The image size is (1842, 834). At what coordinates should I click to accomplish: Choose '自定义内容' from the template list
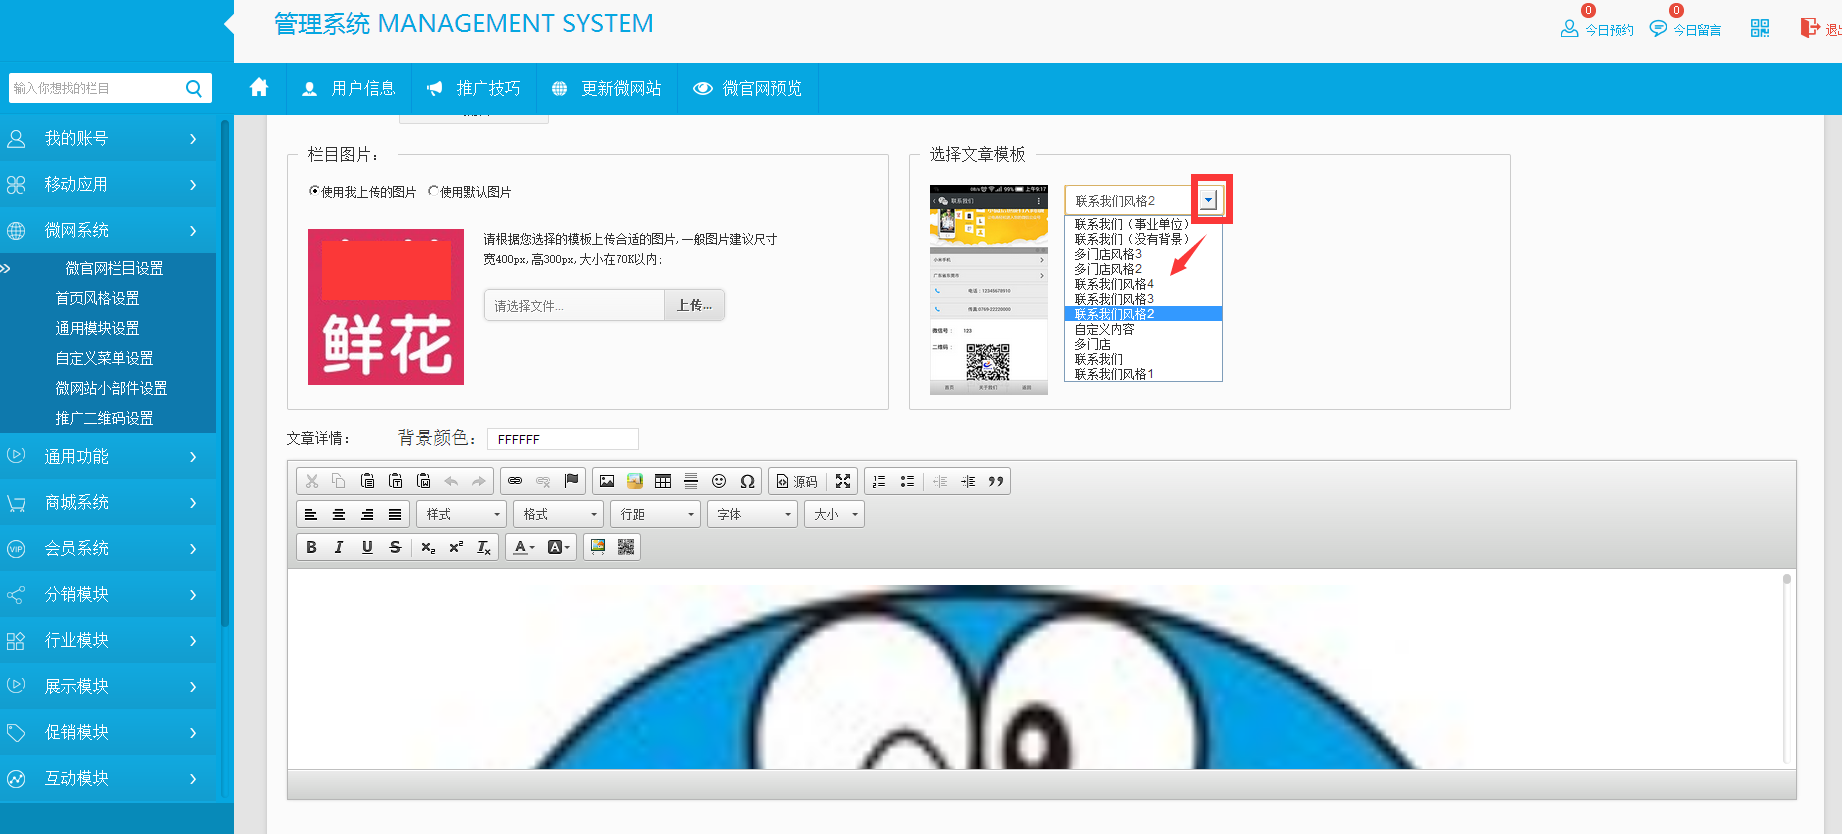click(1105, 329)
